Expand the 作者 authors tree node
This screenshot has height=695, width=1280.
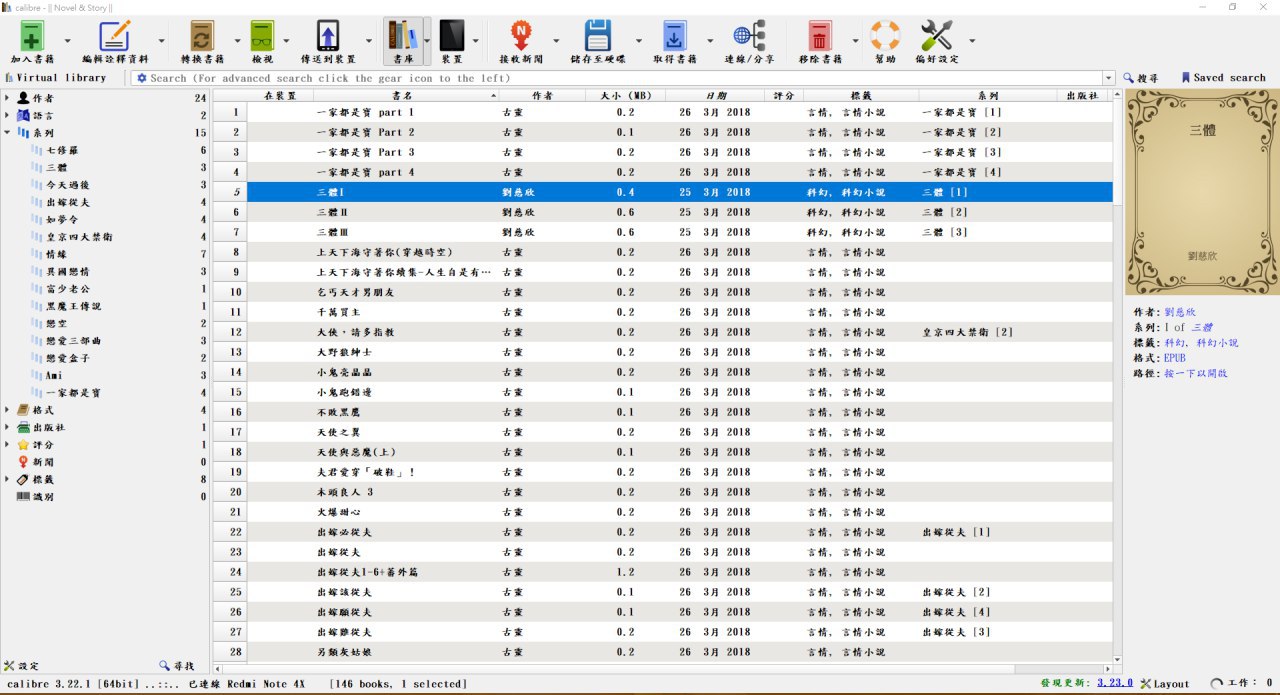tap(8, 98)
